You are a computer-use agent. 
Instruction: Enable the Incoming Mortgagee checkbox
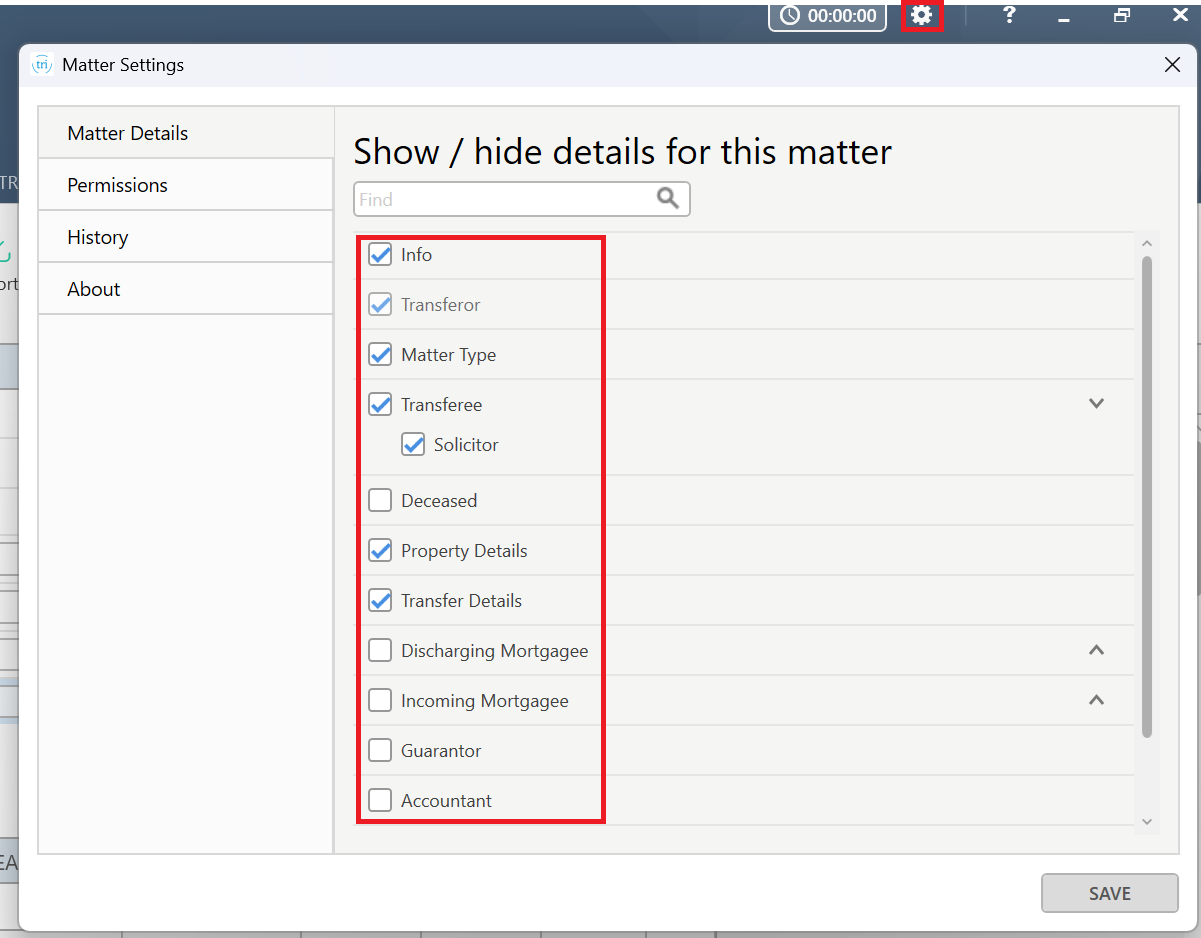pos(380,700)
